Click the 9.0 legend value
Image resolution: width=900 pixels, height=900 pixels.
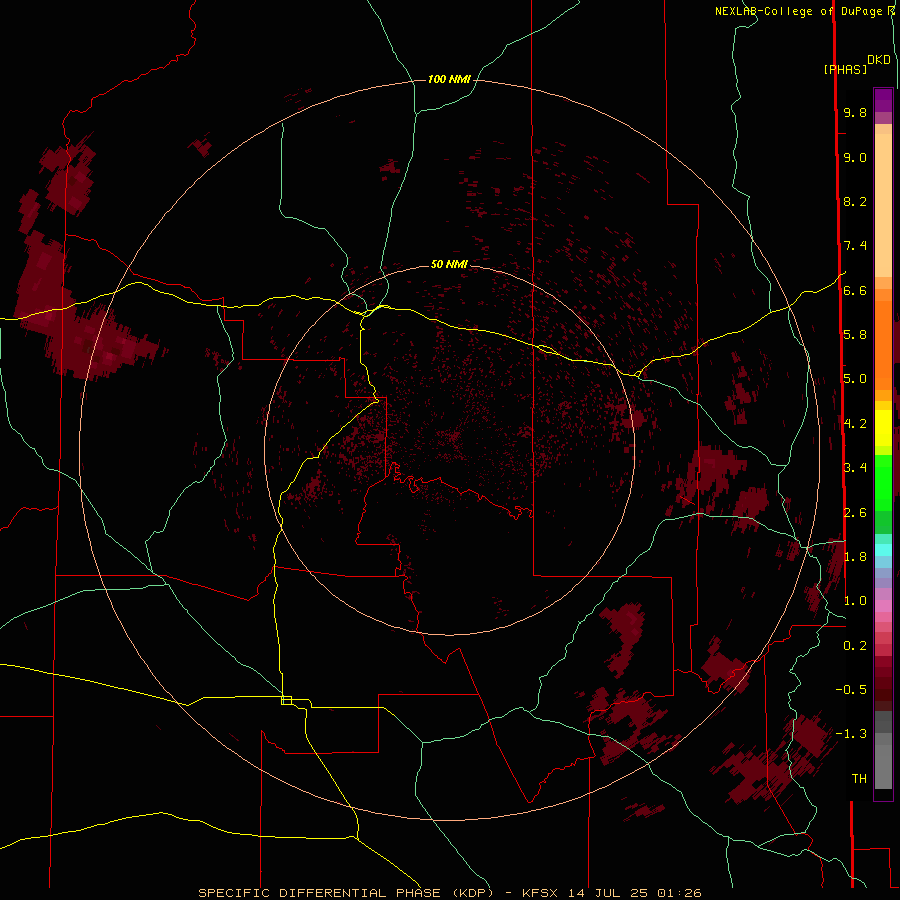(855, 157)
